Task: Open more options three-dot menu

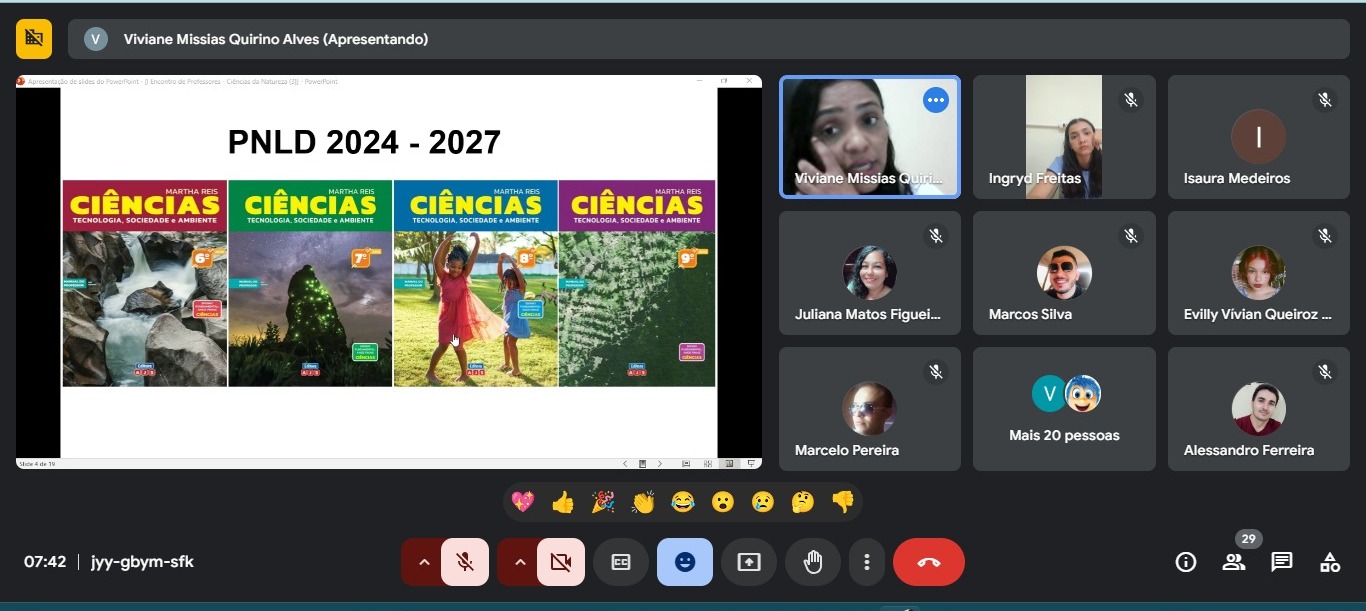Action: tap(867, 562)
